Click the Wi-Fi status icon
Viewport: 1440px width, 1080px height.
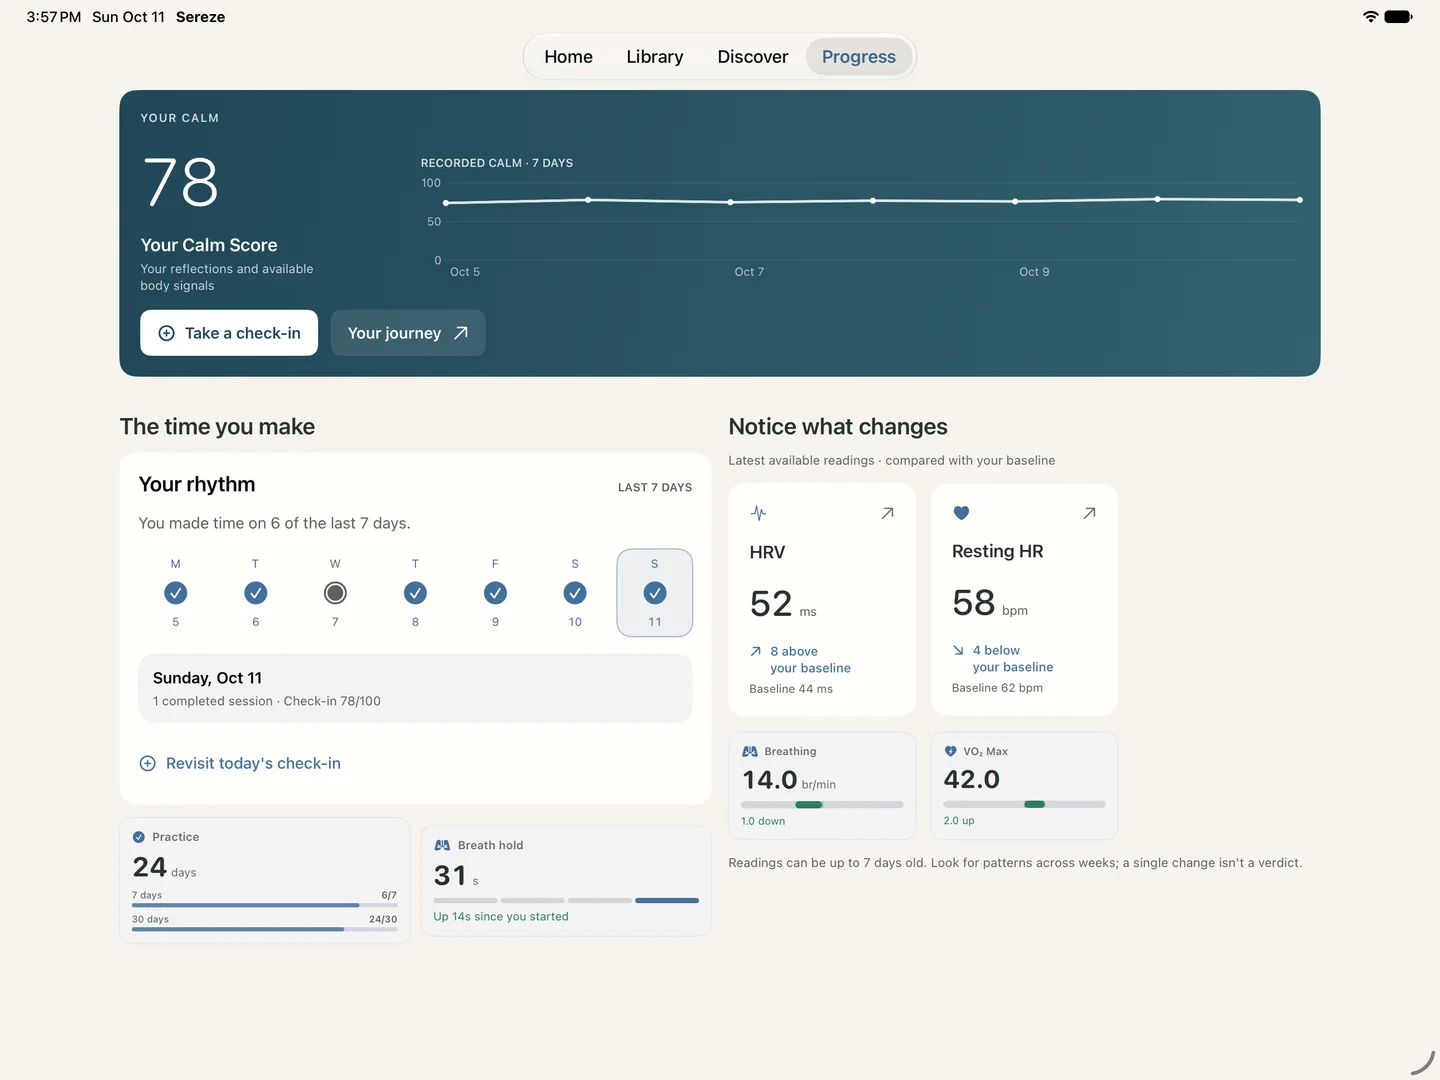(x=1370, y=17)
